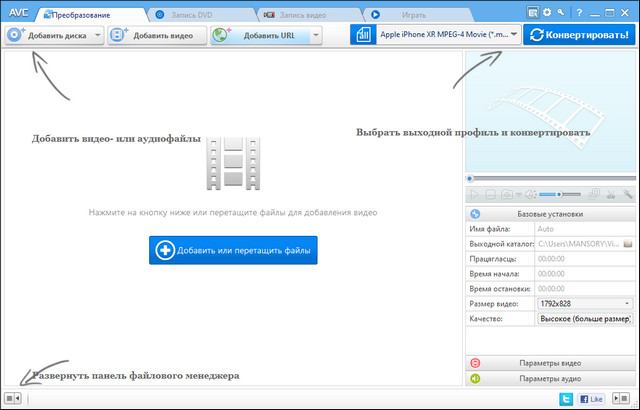This screenshot has width=640, height=410.
Task: Open dropdown arrow next to Добавить URL
Action: (316, 35)
